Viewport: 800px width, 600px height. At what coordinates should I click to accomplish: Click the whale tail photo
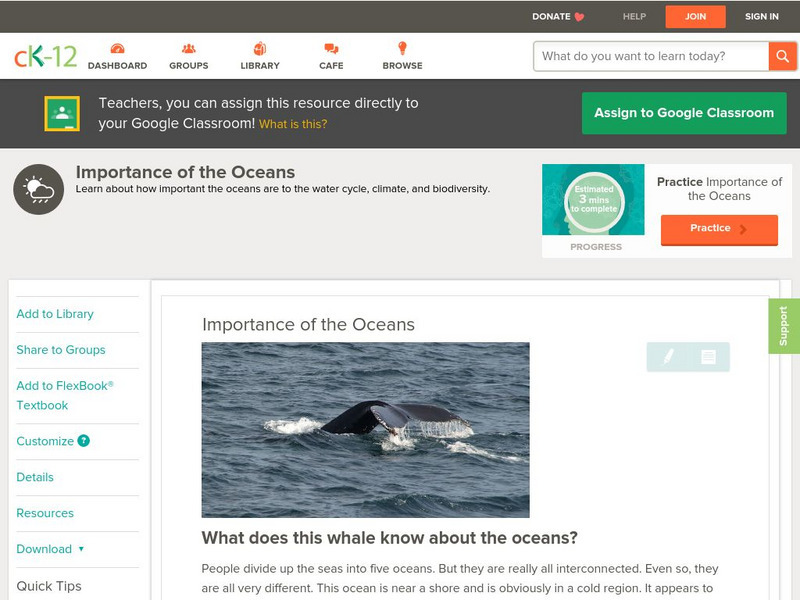(x=365, y=430)
